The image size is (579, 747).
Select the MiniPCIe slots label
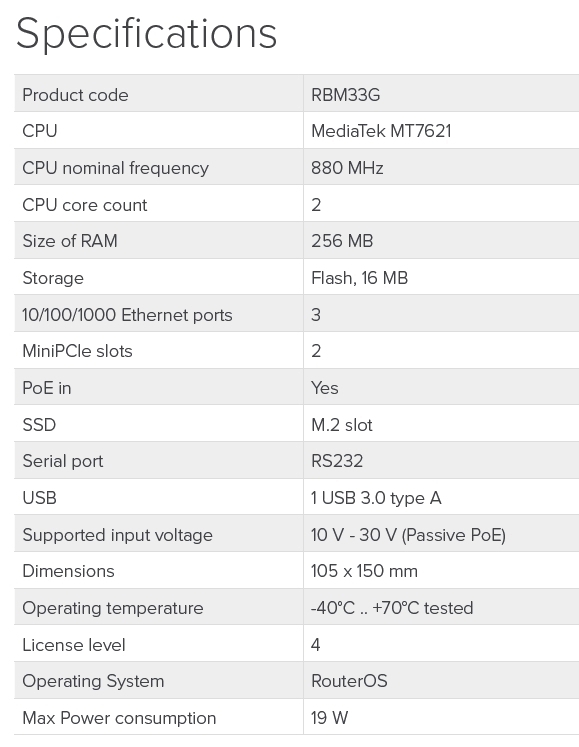[77, 351]
